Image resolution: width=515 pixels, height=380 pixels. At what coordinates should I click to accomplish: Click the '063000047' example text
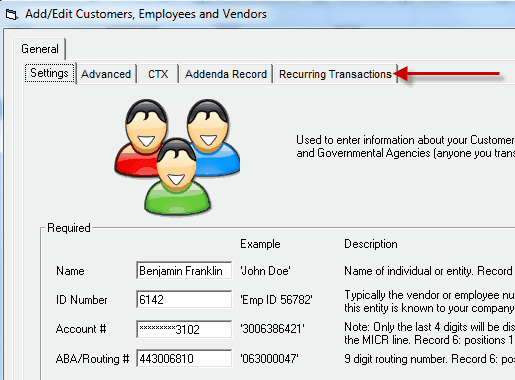tap(269, 359)
